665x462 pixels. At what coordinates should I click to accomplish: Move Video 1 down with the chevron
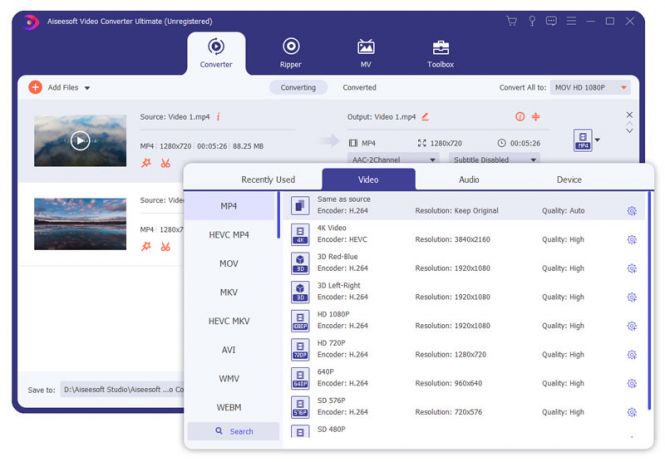click(629, 131)
